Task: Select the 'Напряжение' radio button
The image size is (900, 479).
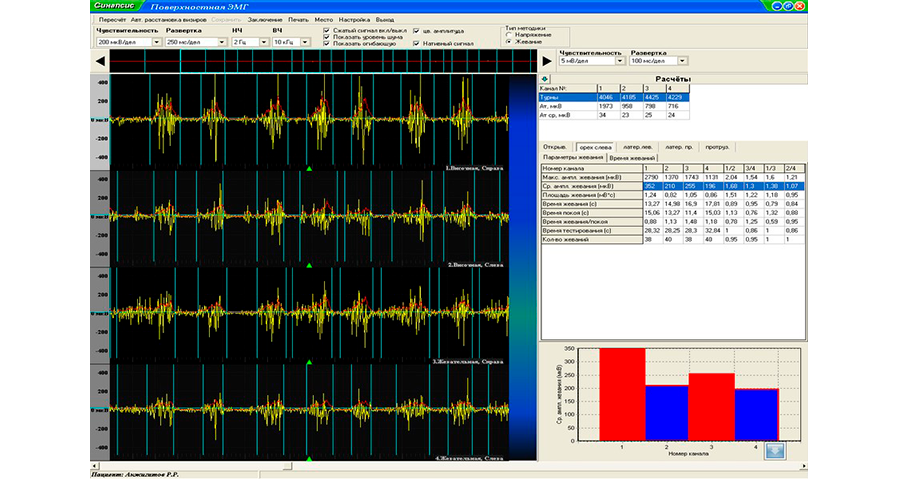Action: pyautogui.click(x=509, y=34)
